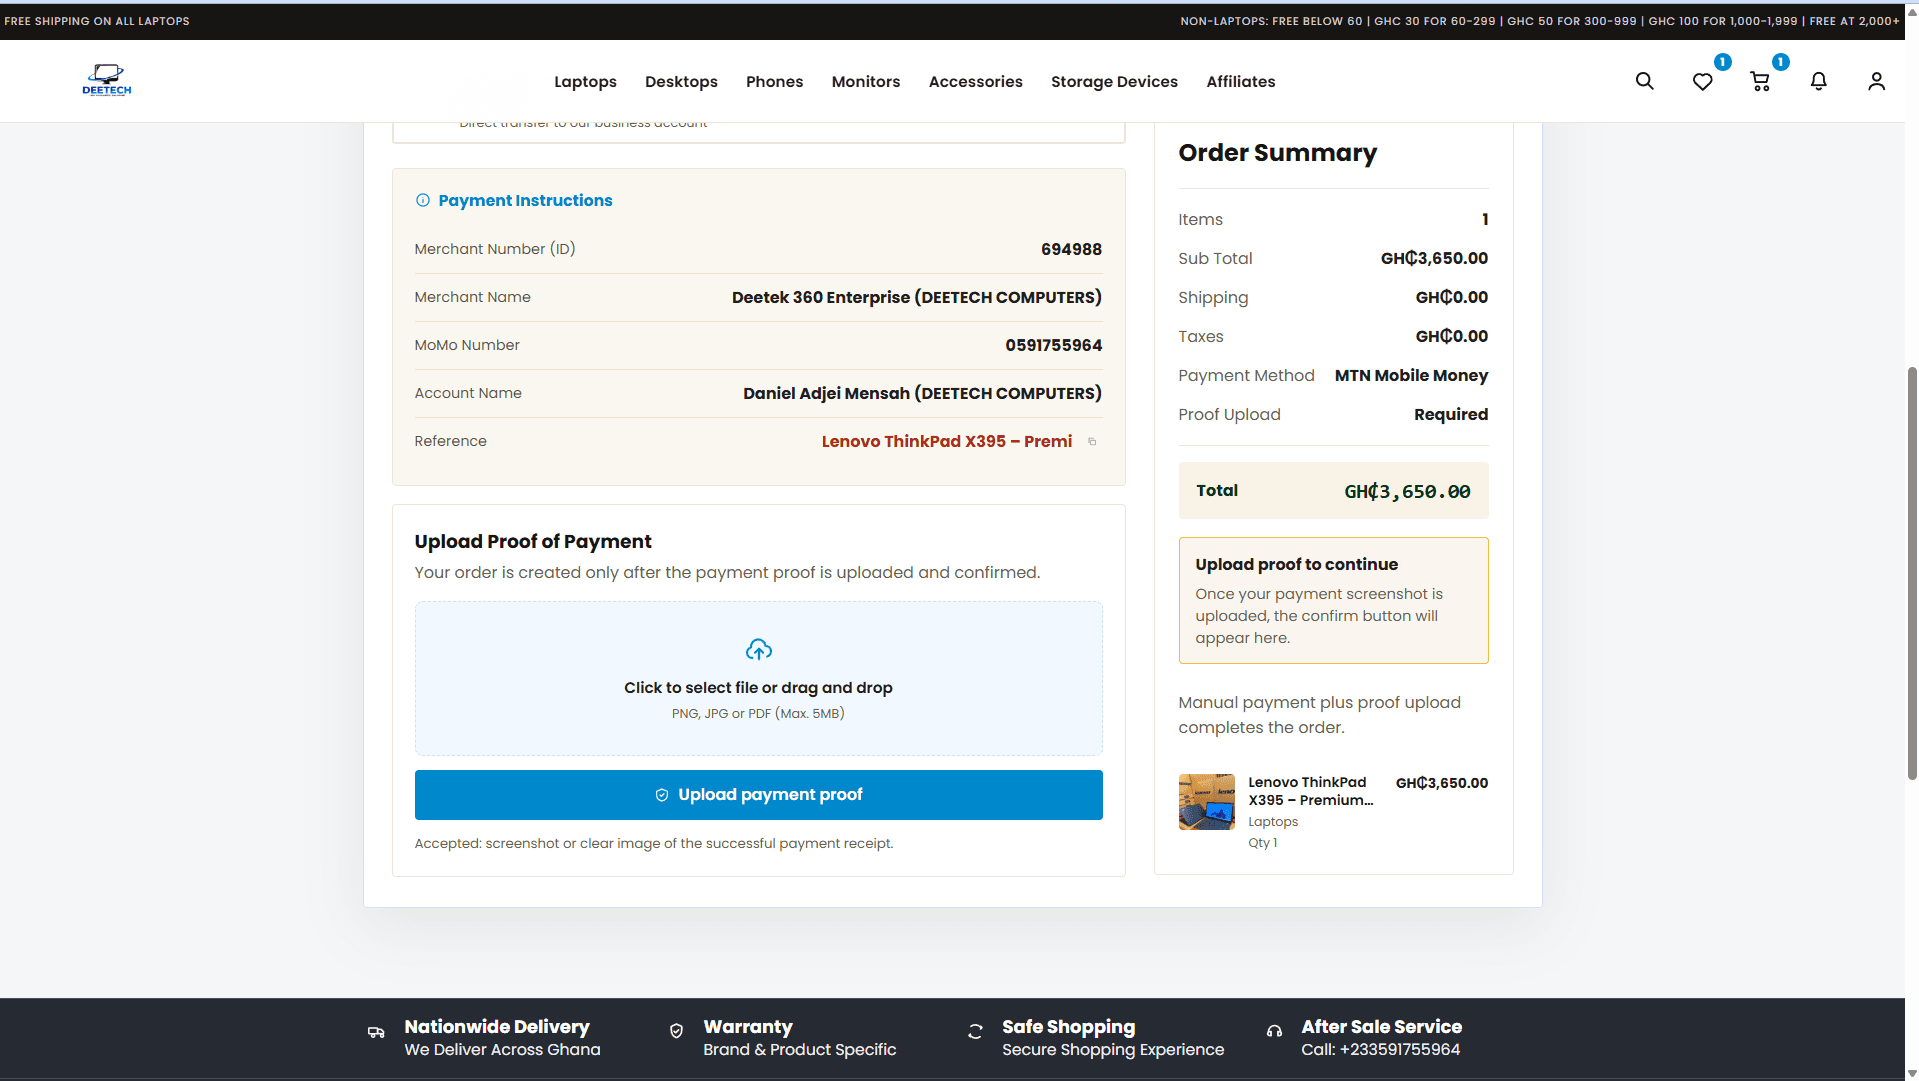
Task: Click the DEETECH logo
Action: 107,80
